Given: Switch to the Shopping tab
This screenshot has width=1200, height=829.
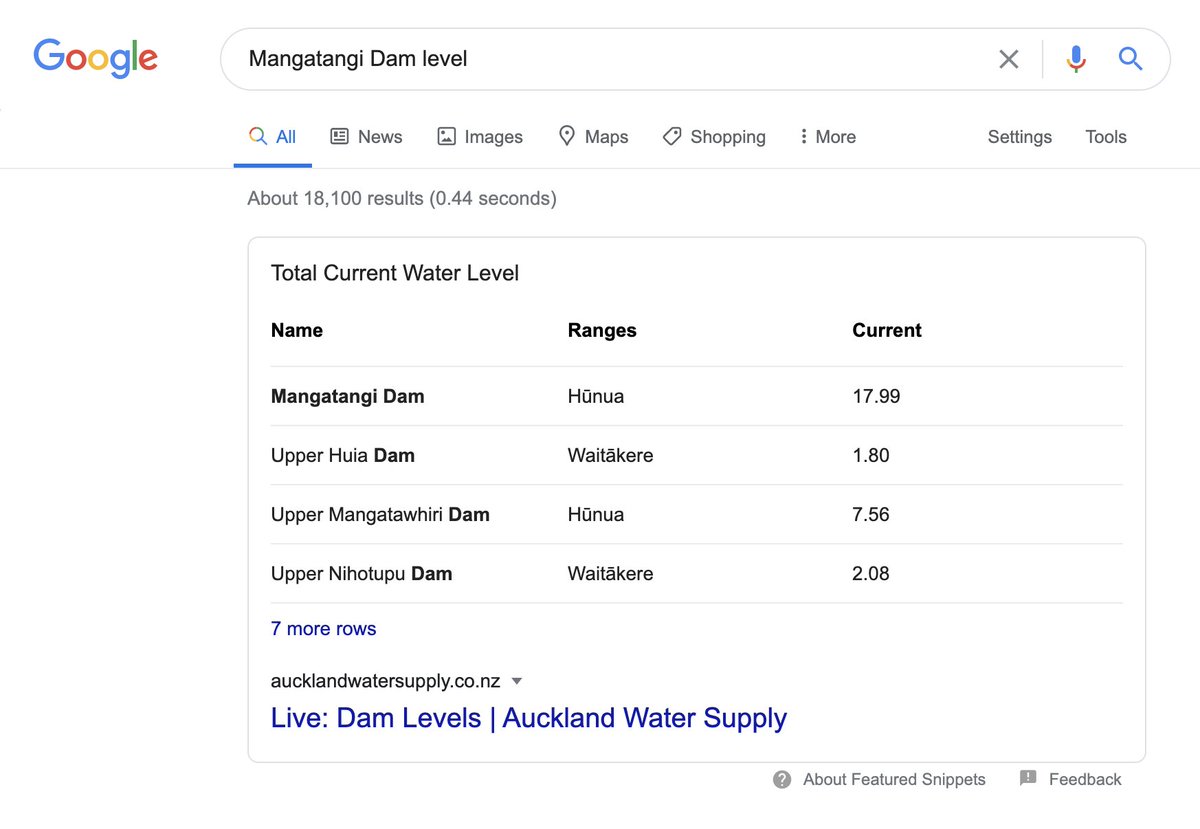Looking at the screenshot, I should tap(714, 137).
